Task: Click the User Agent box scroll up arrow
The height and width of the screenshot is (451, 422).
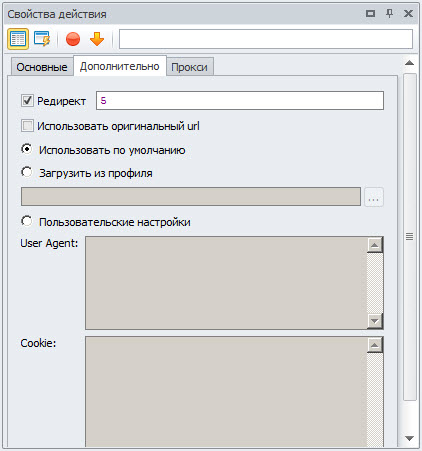Action: [375, 245]
